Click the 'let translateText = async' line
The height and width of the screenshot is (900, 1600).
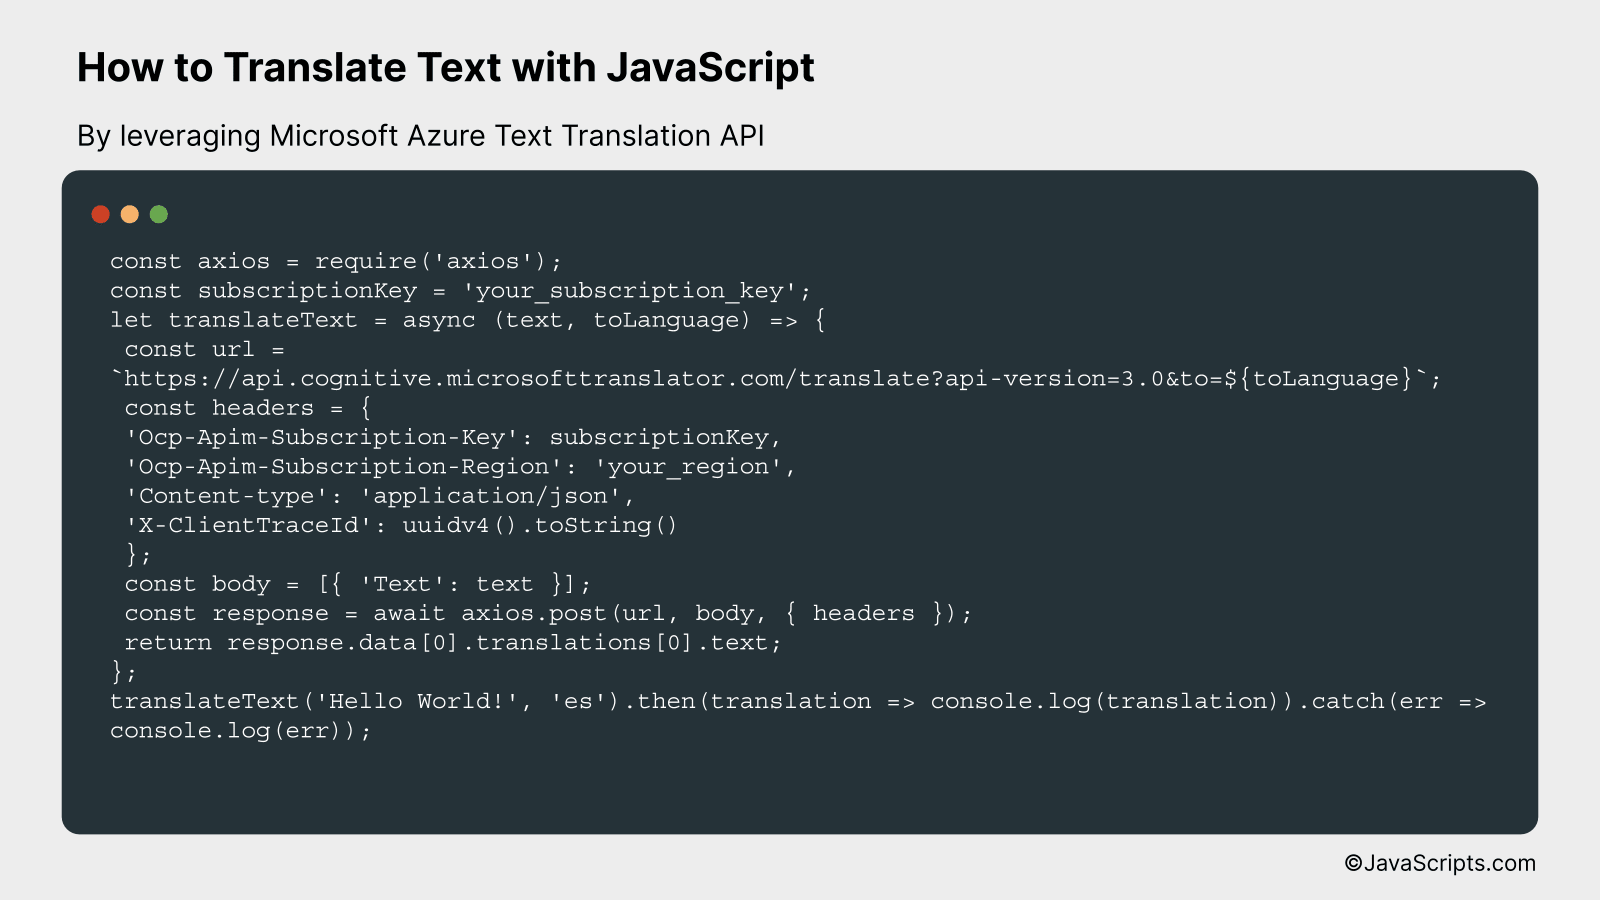(x=468, y=320)
